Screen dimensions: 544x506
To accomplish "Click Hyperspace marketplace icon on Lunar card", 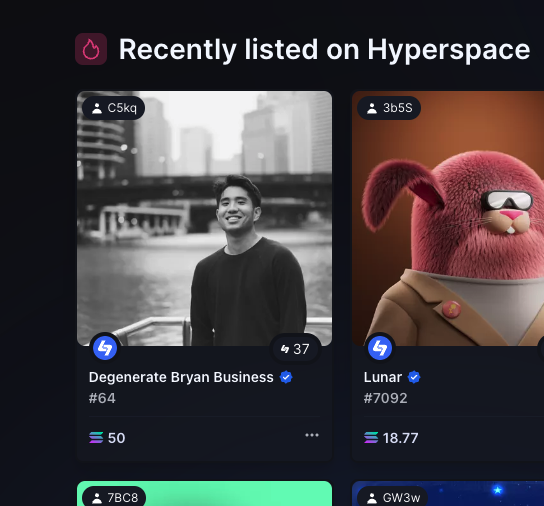I will click(380, 348).
